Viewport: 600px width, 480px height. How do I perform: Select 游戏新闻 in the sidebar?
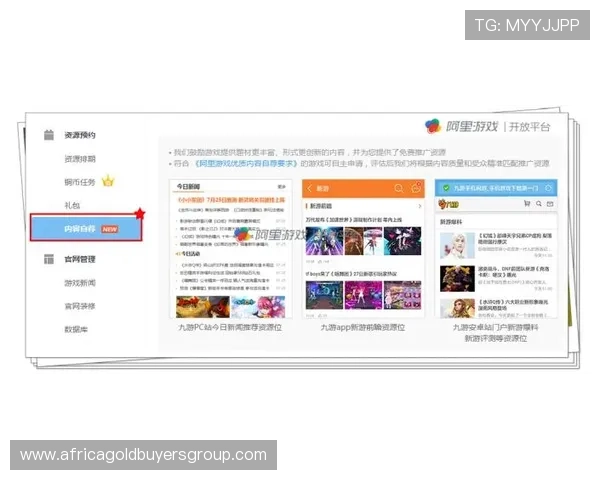(80, 283)
